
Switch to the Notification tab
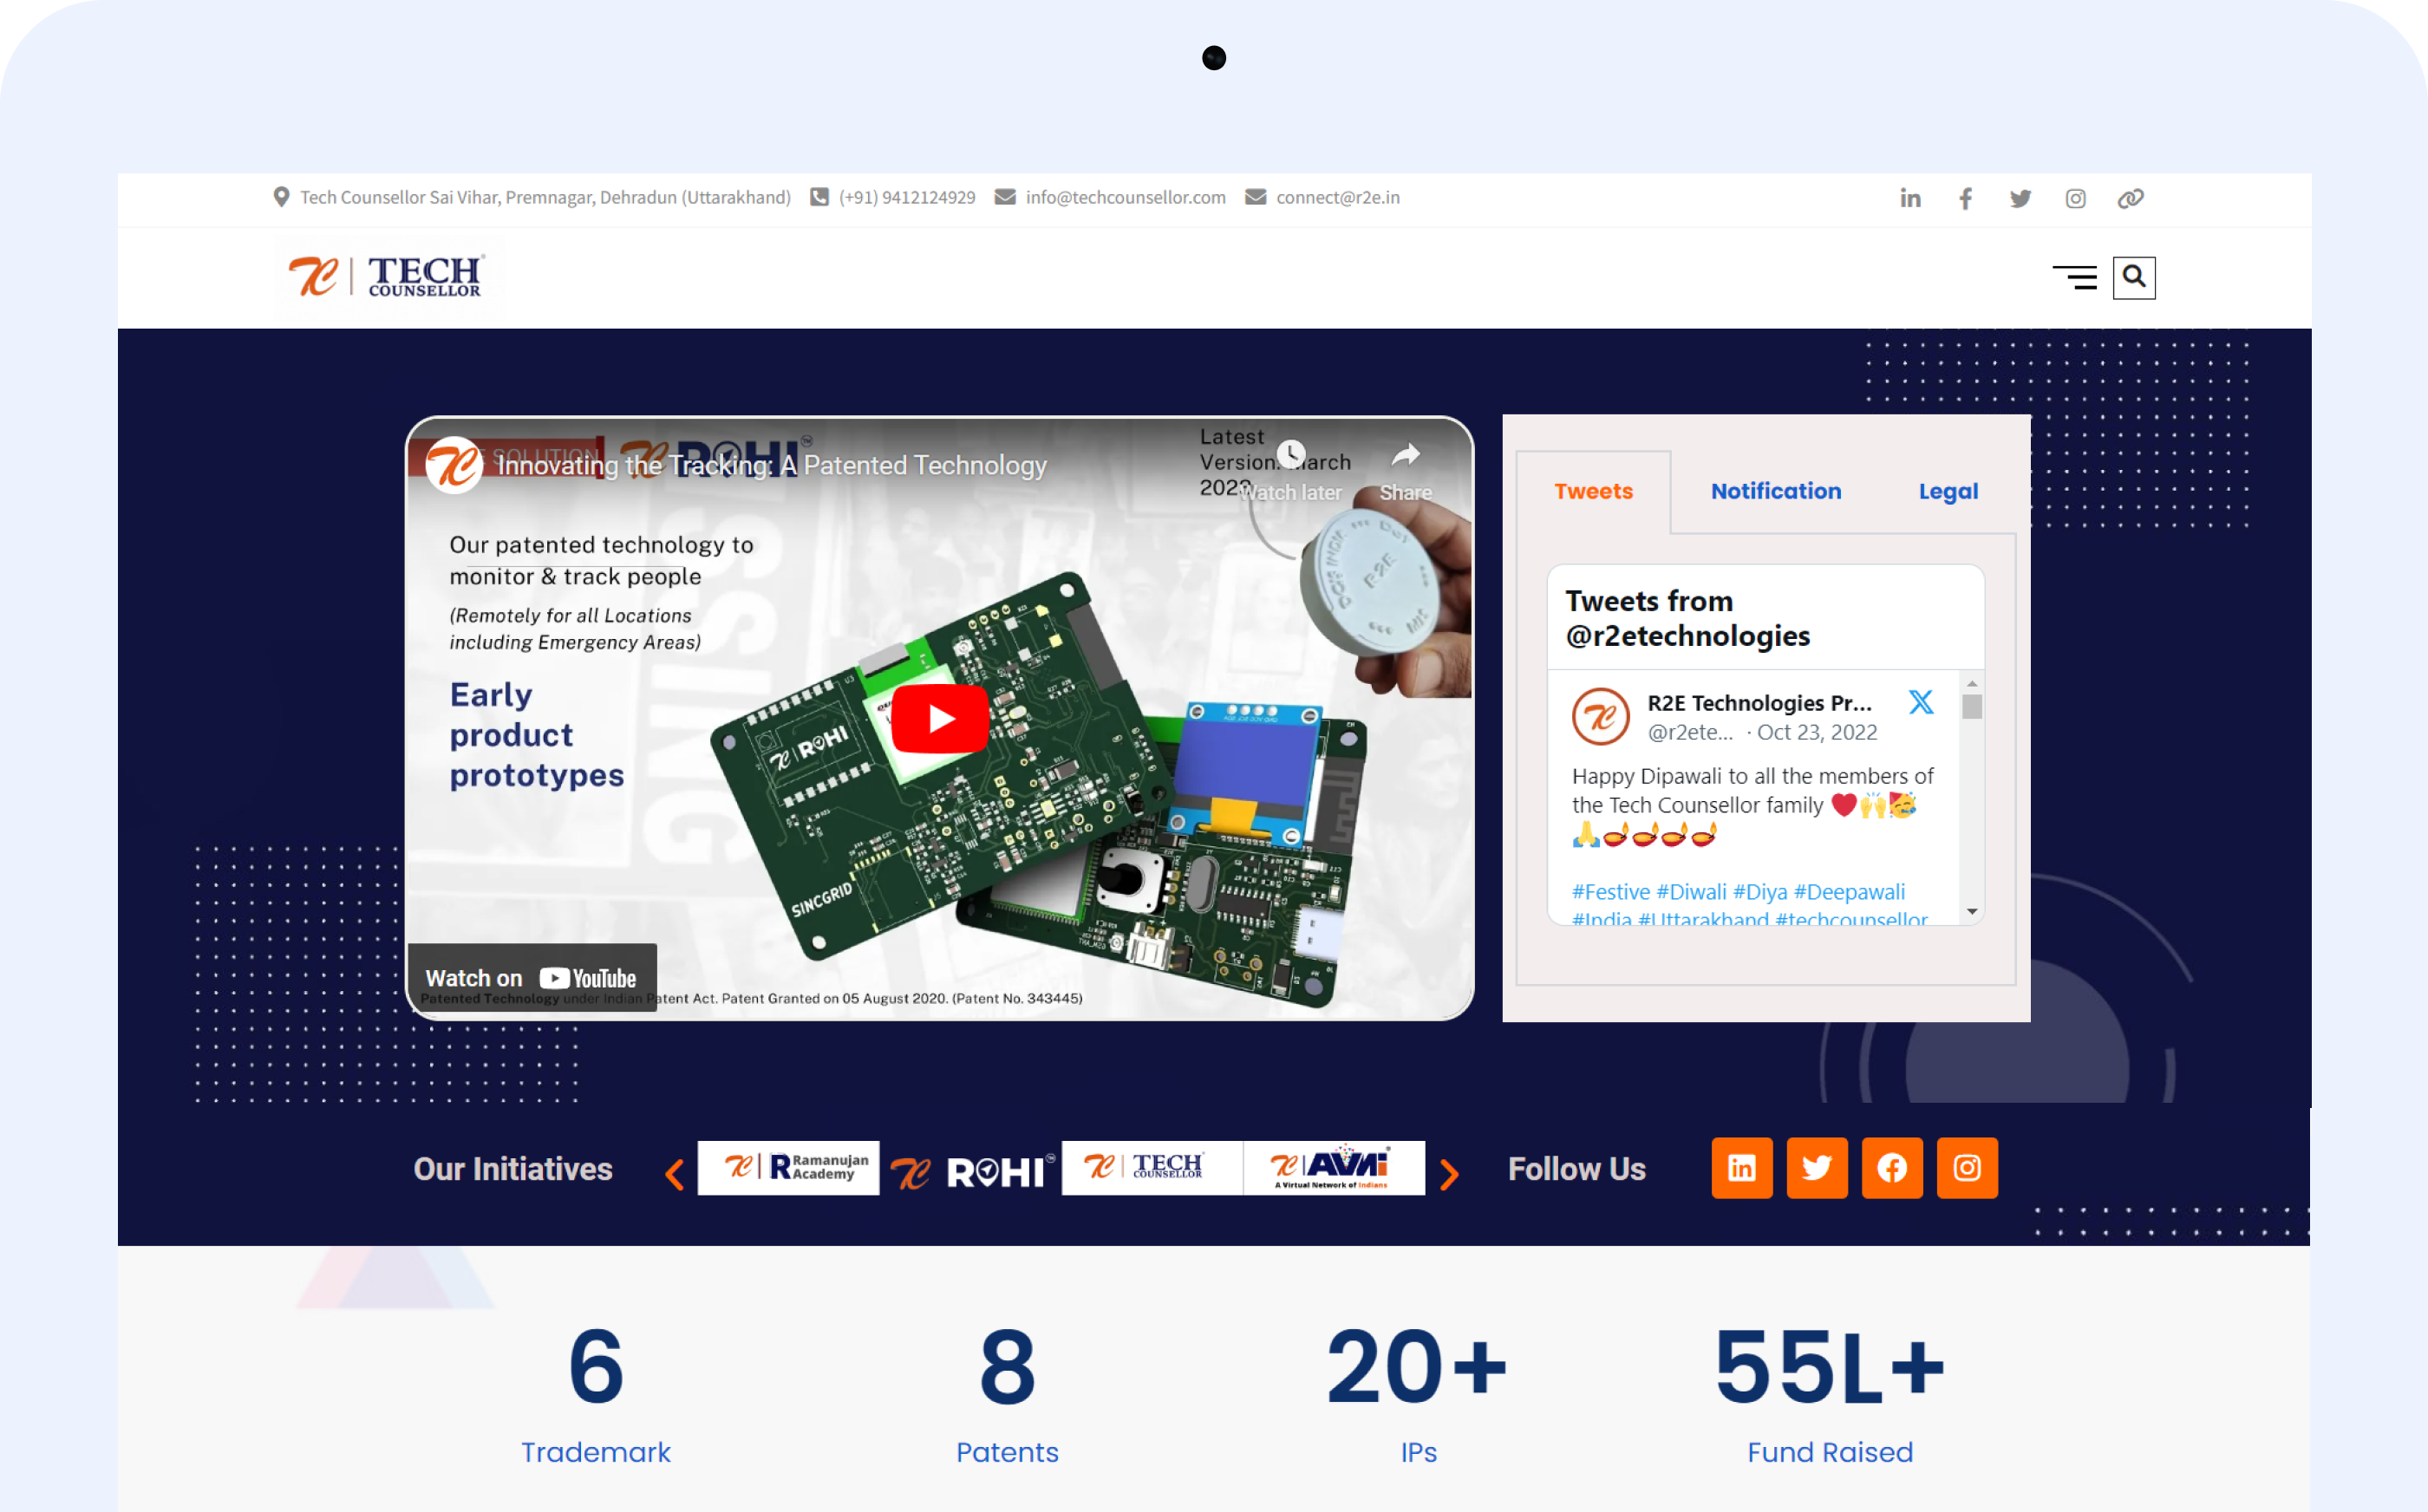click(1775, 491)
